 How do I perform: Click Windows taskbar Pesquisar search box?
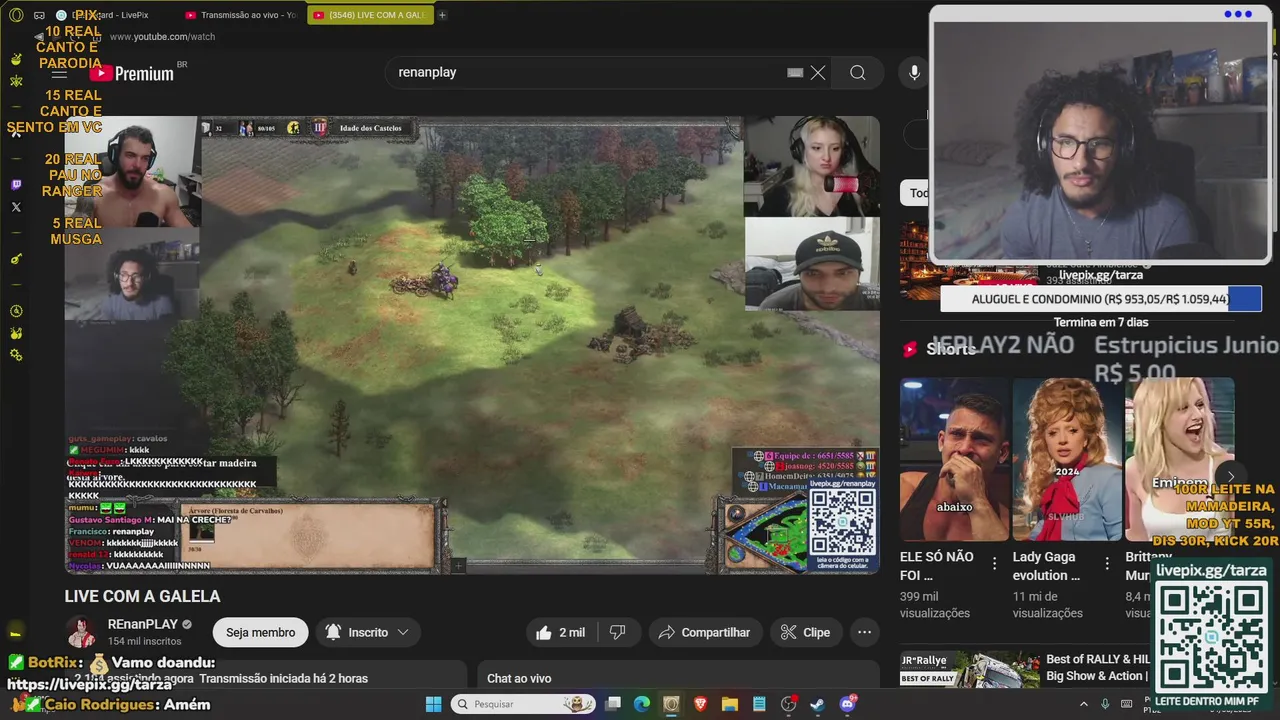(x=524, y=704)
